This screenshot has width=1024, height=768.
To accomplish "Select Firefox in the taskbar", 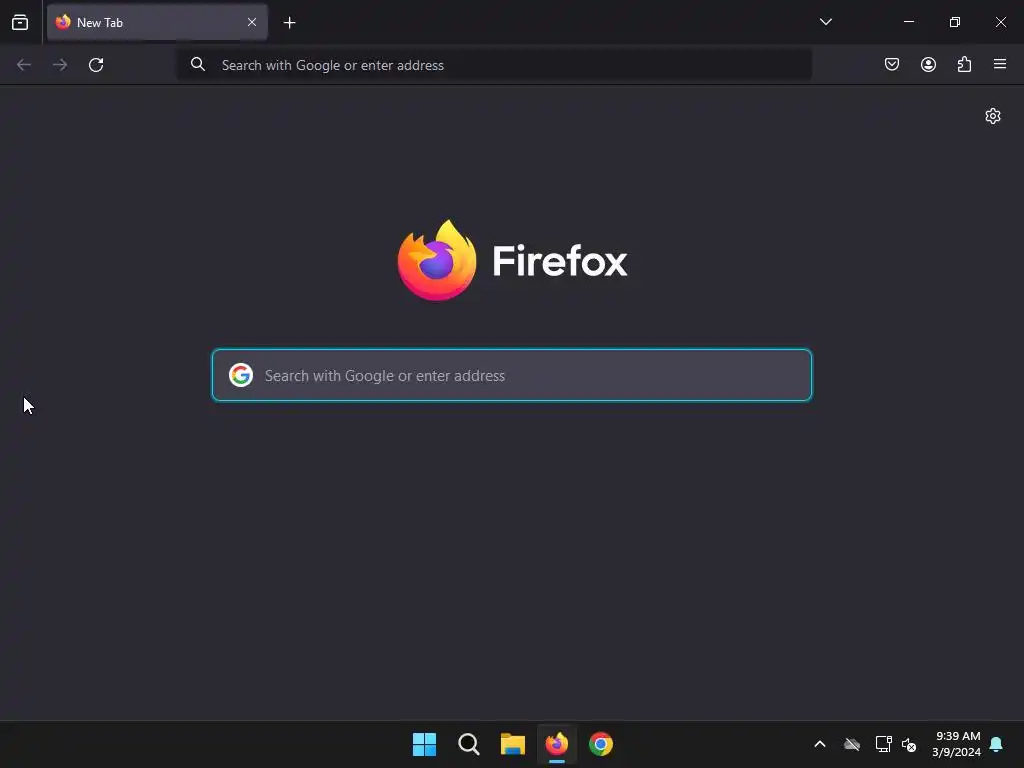I will (x=557, y=744).
